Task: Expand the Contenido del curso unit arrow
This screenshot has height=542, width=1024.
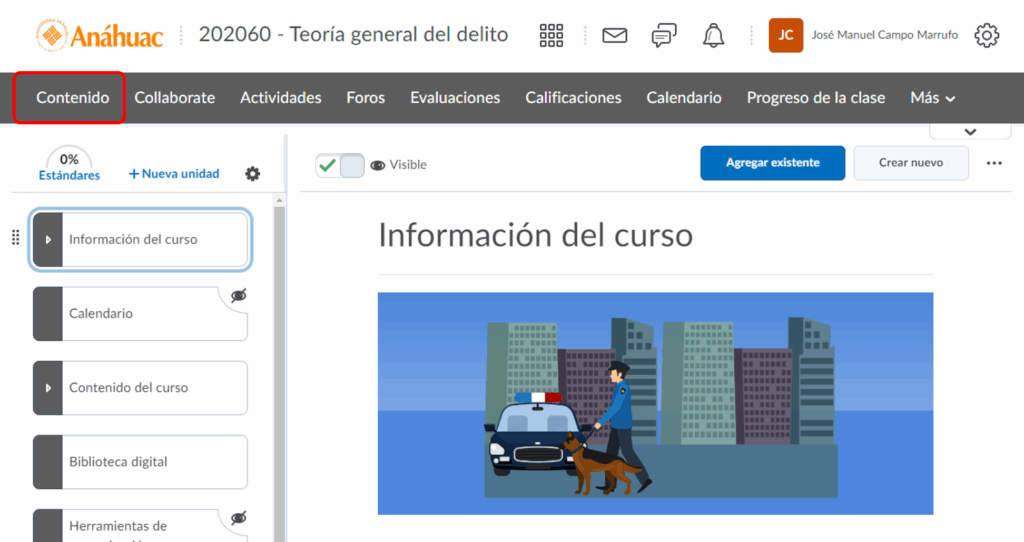Action: (x=48, y=388)
